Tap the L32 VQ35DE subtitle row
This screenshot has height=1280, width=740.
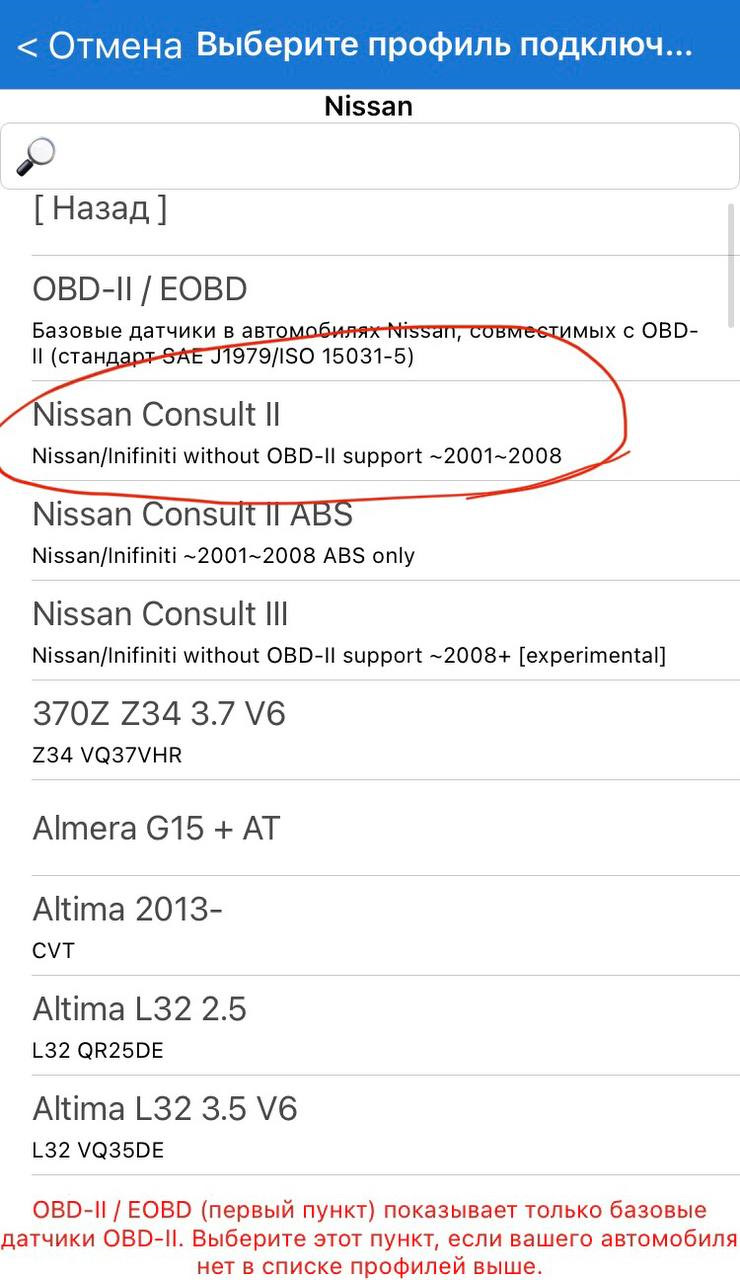98,1151
